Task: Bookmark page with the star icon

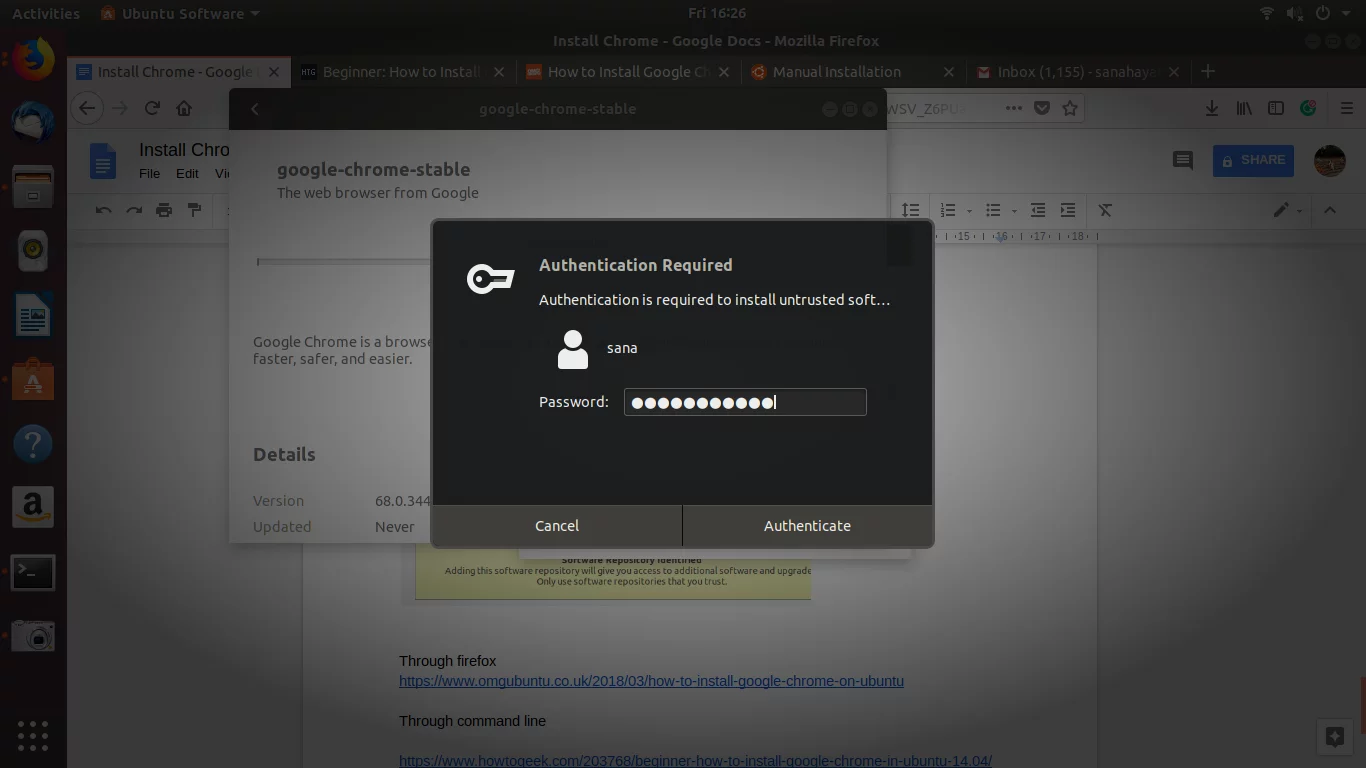Action: [1070, 108]
